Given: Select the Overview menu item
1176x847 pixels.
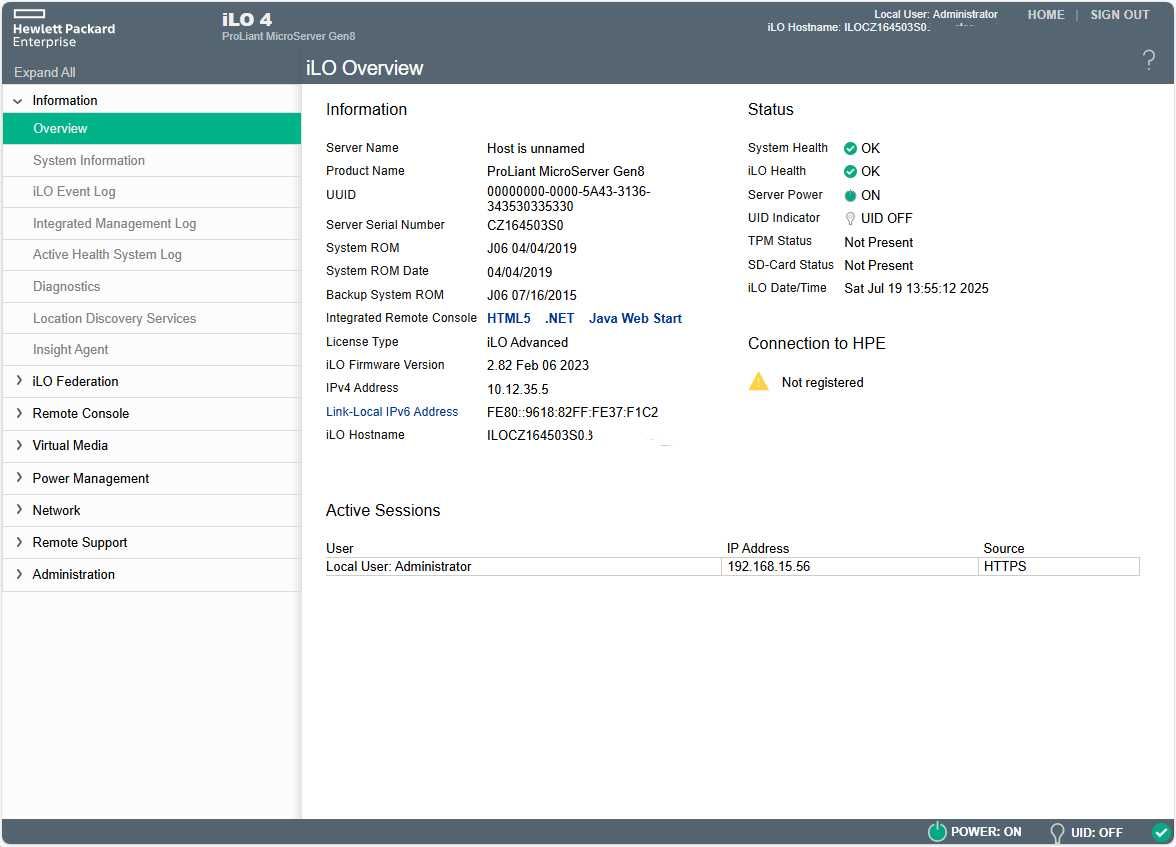Looking at the screenshot, I should coord(152,128).
